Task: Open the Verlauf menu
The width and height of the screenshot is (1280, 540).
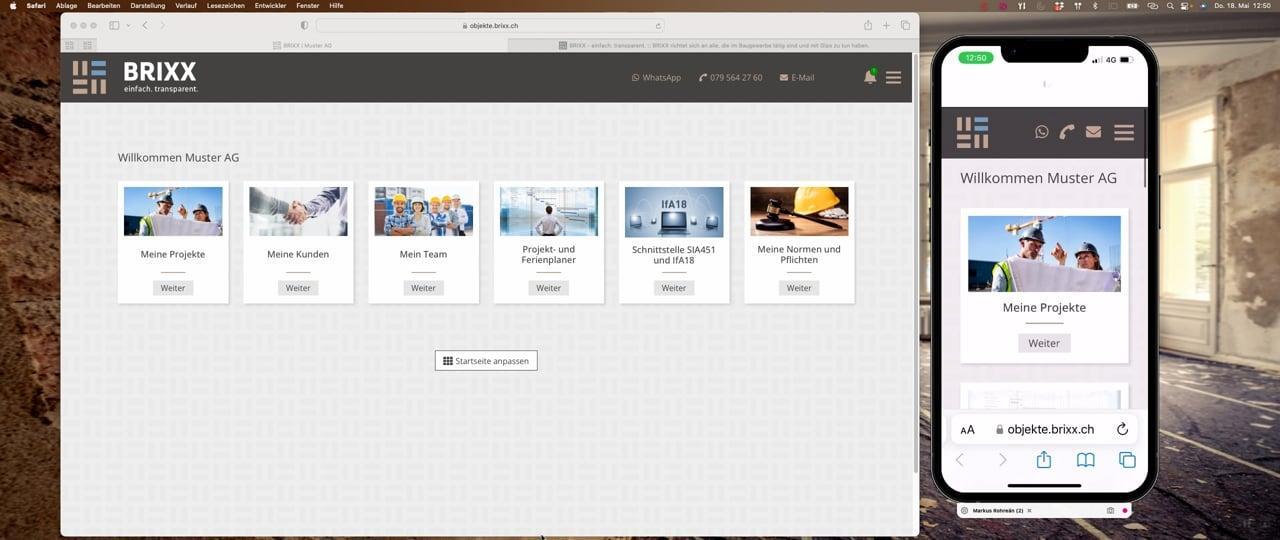Action: pyautogui.click(x=186, y=5)
